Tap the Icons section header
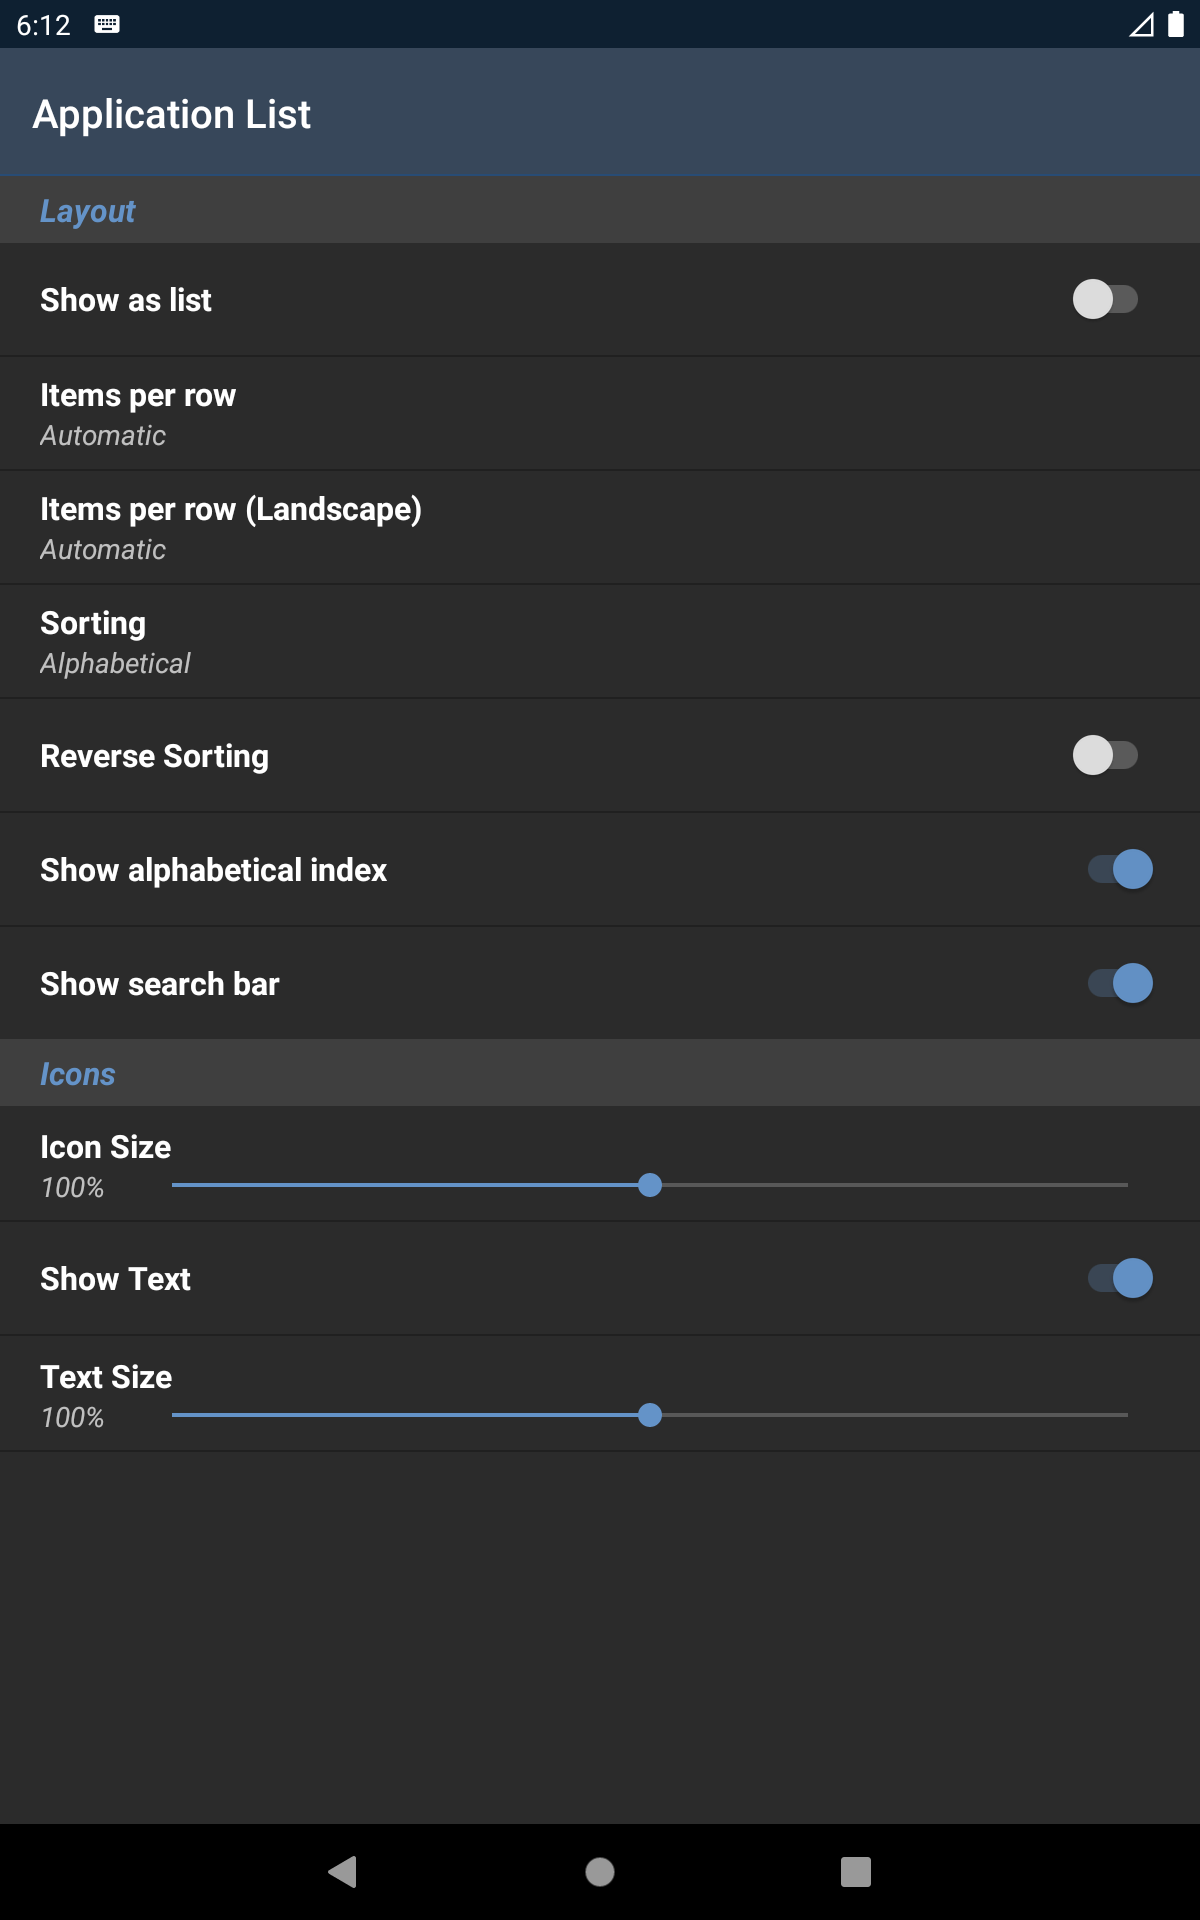The image size is (1200, 1920). point(77,1074)
